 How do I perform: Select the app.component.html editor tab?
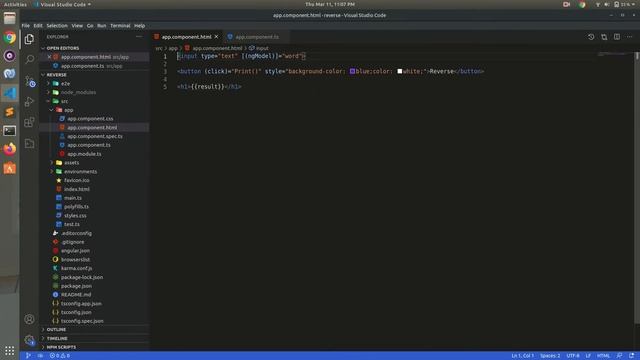(x=187, y=37)
